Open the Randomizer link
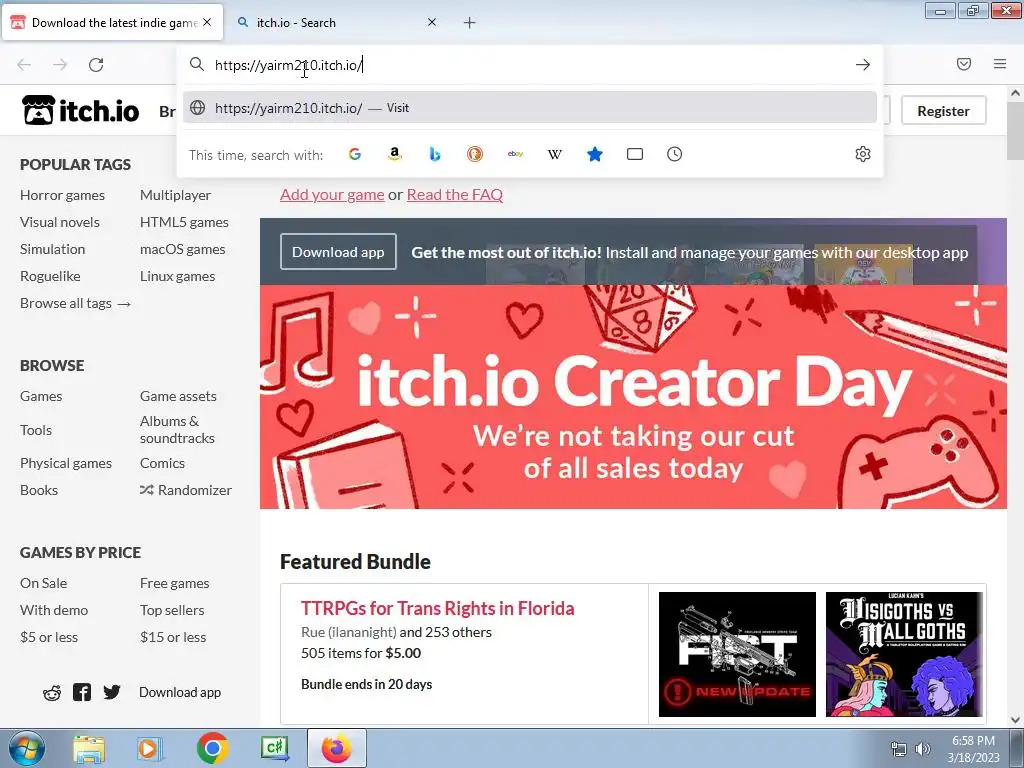Image resolution: width=1024 pixels, height=768 pixels. tap(186, 490)
